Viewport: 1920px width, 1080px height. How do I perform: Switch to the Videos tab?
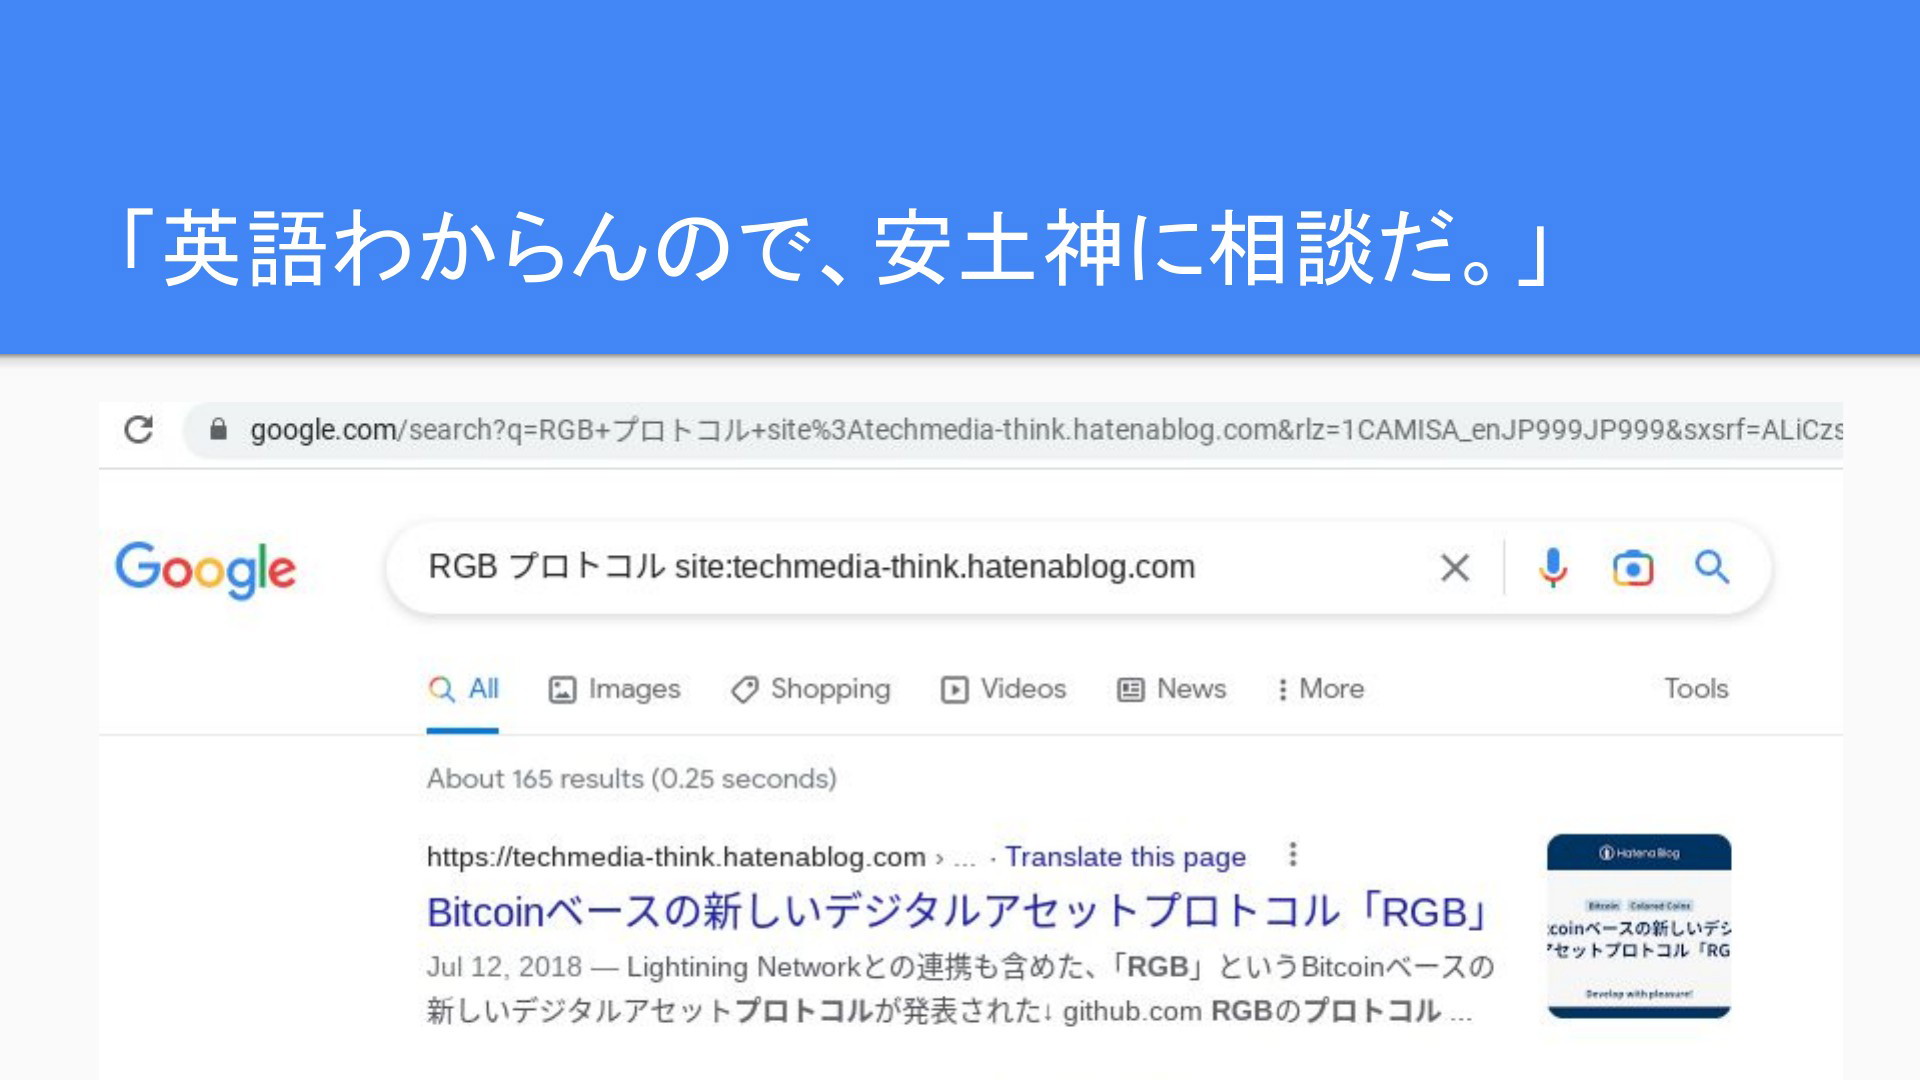click(x=1004, y=689)
